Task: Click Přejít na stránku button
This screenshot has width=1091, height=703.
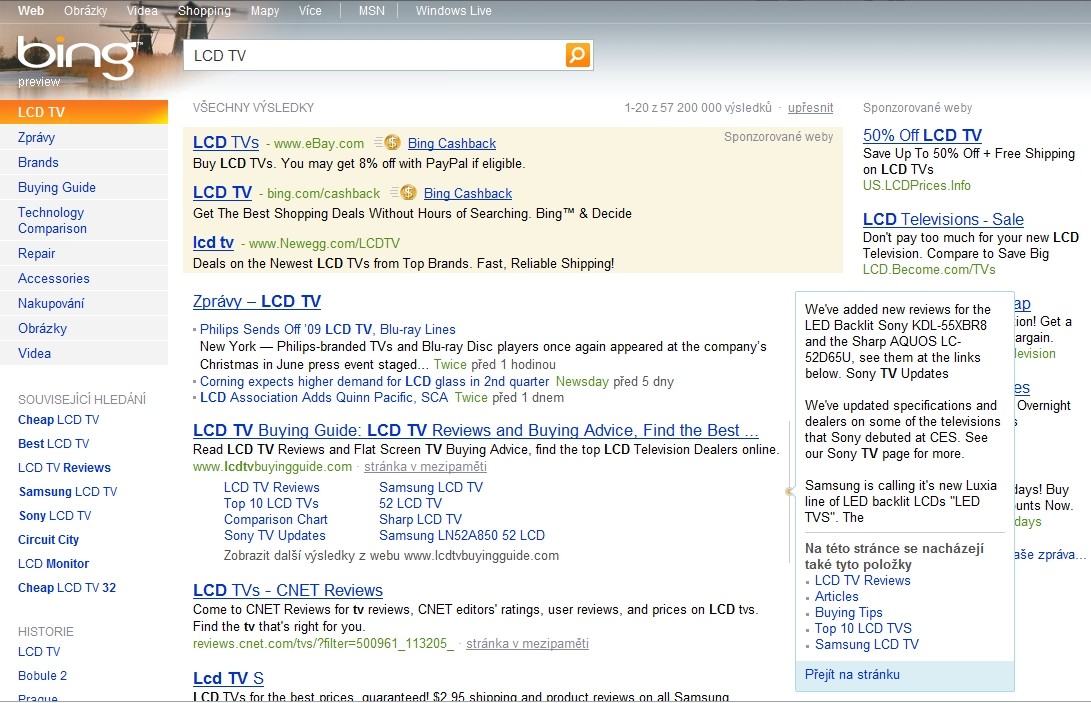Action: click(x=852, y=674)
